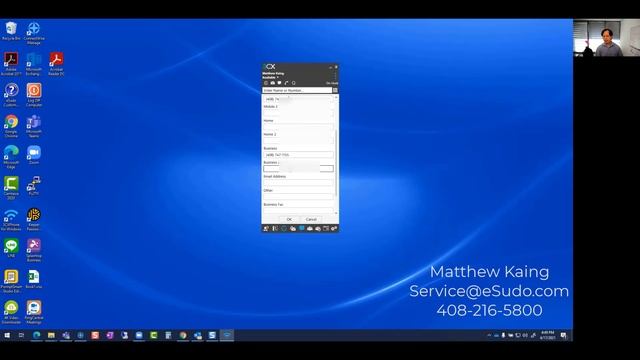The image size is (640, 360).
Task: Click the Other phone input field
Action: click(x=298, y=196)
